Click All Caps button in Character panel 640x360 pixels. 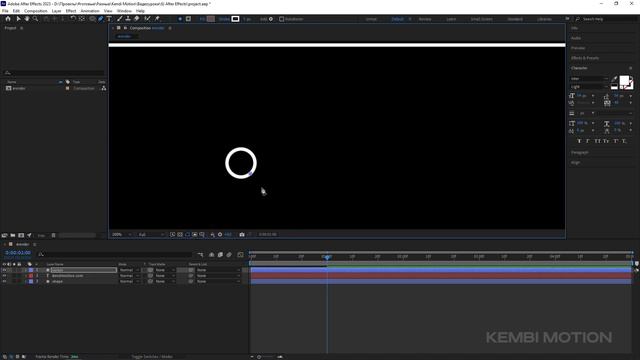point(597,141)
